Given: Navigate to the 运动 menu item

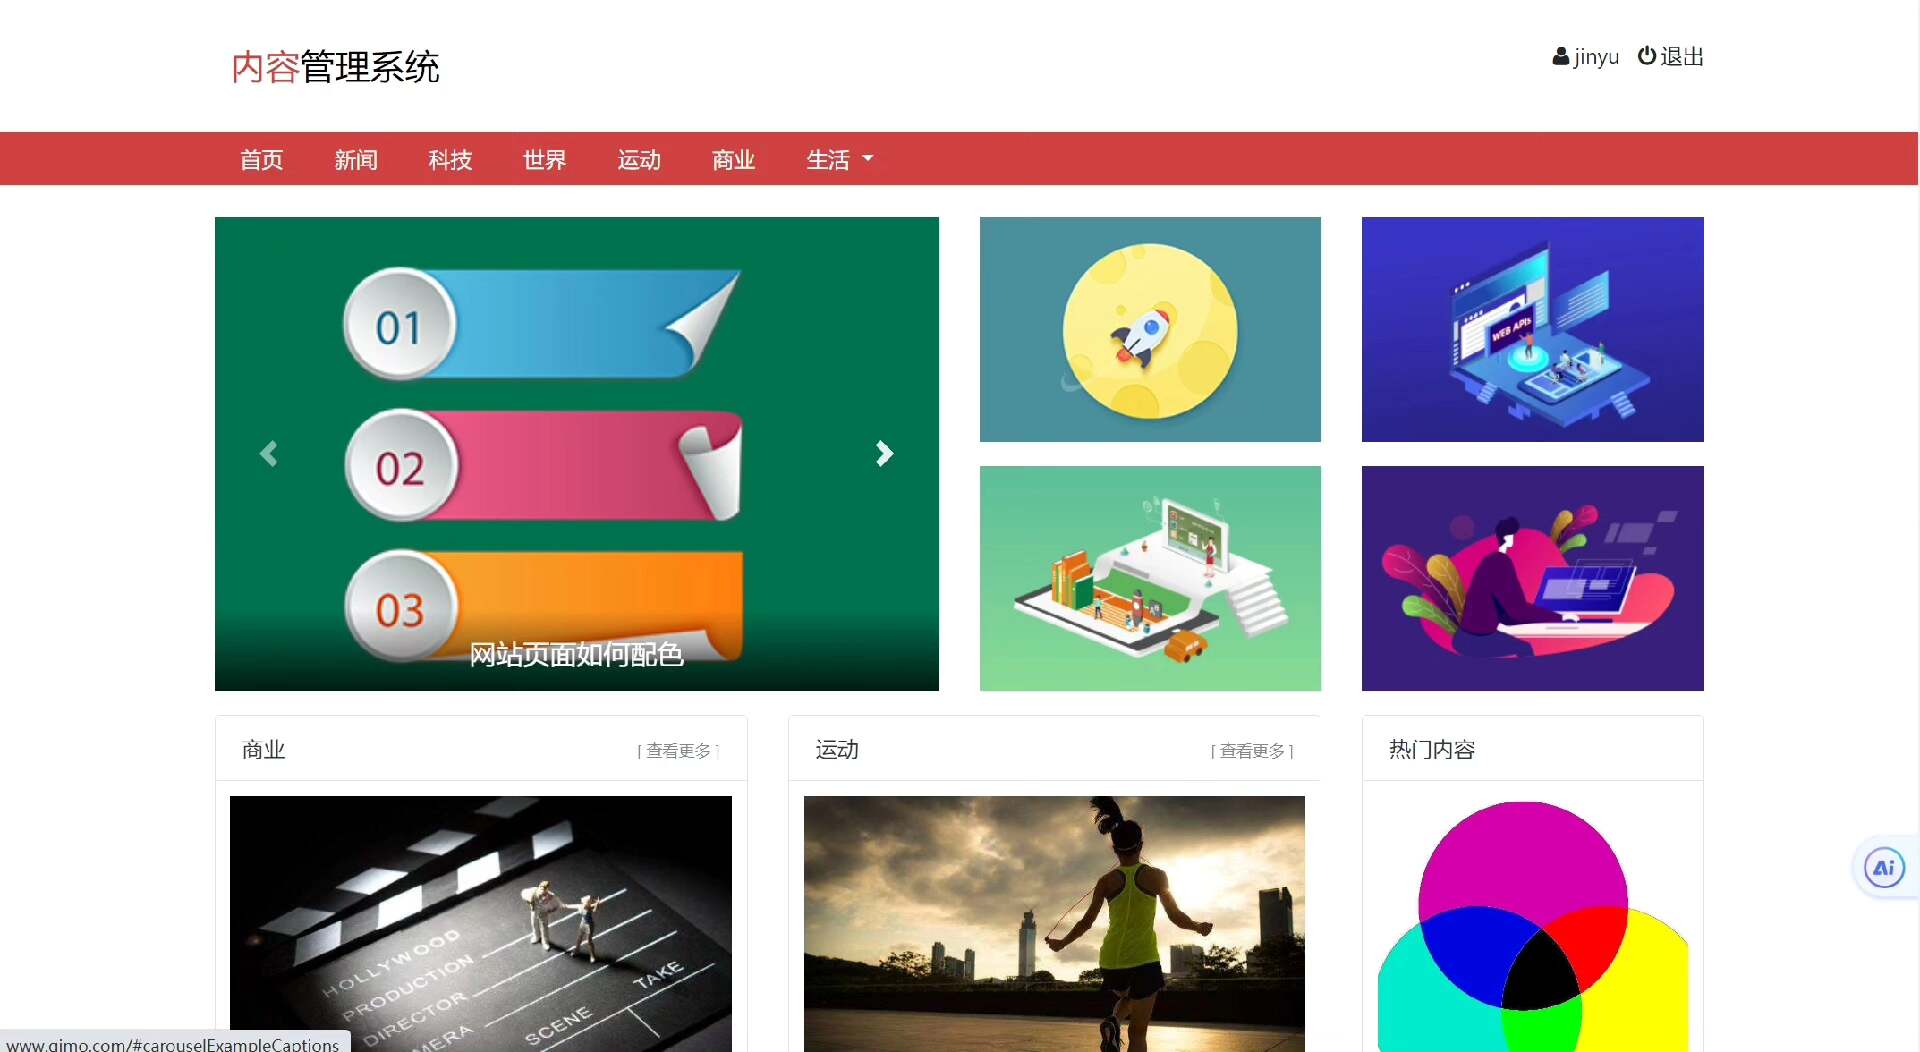Looking at the screenshot, I should pos(639,160).
